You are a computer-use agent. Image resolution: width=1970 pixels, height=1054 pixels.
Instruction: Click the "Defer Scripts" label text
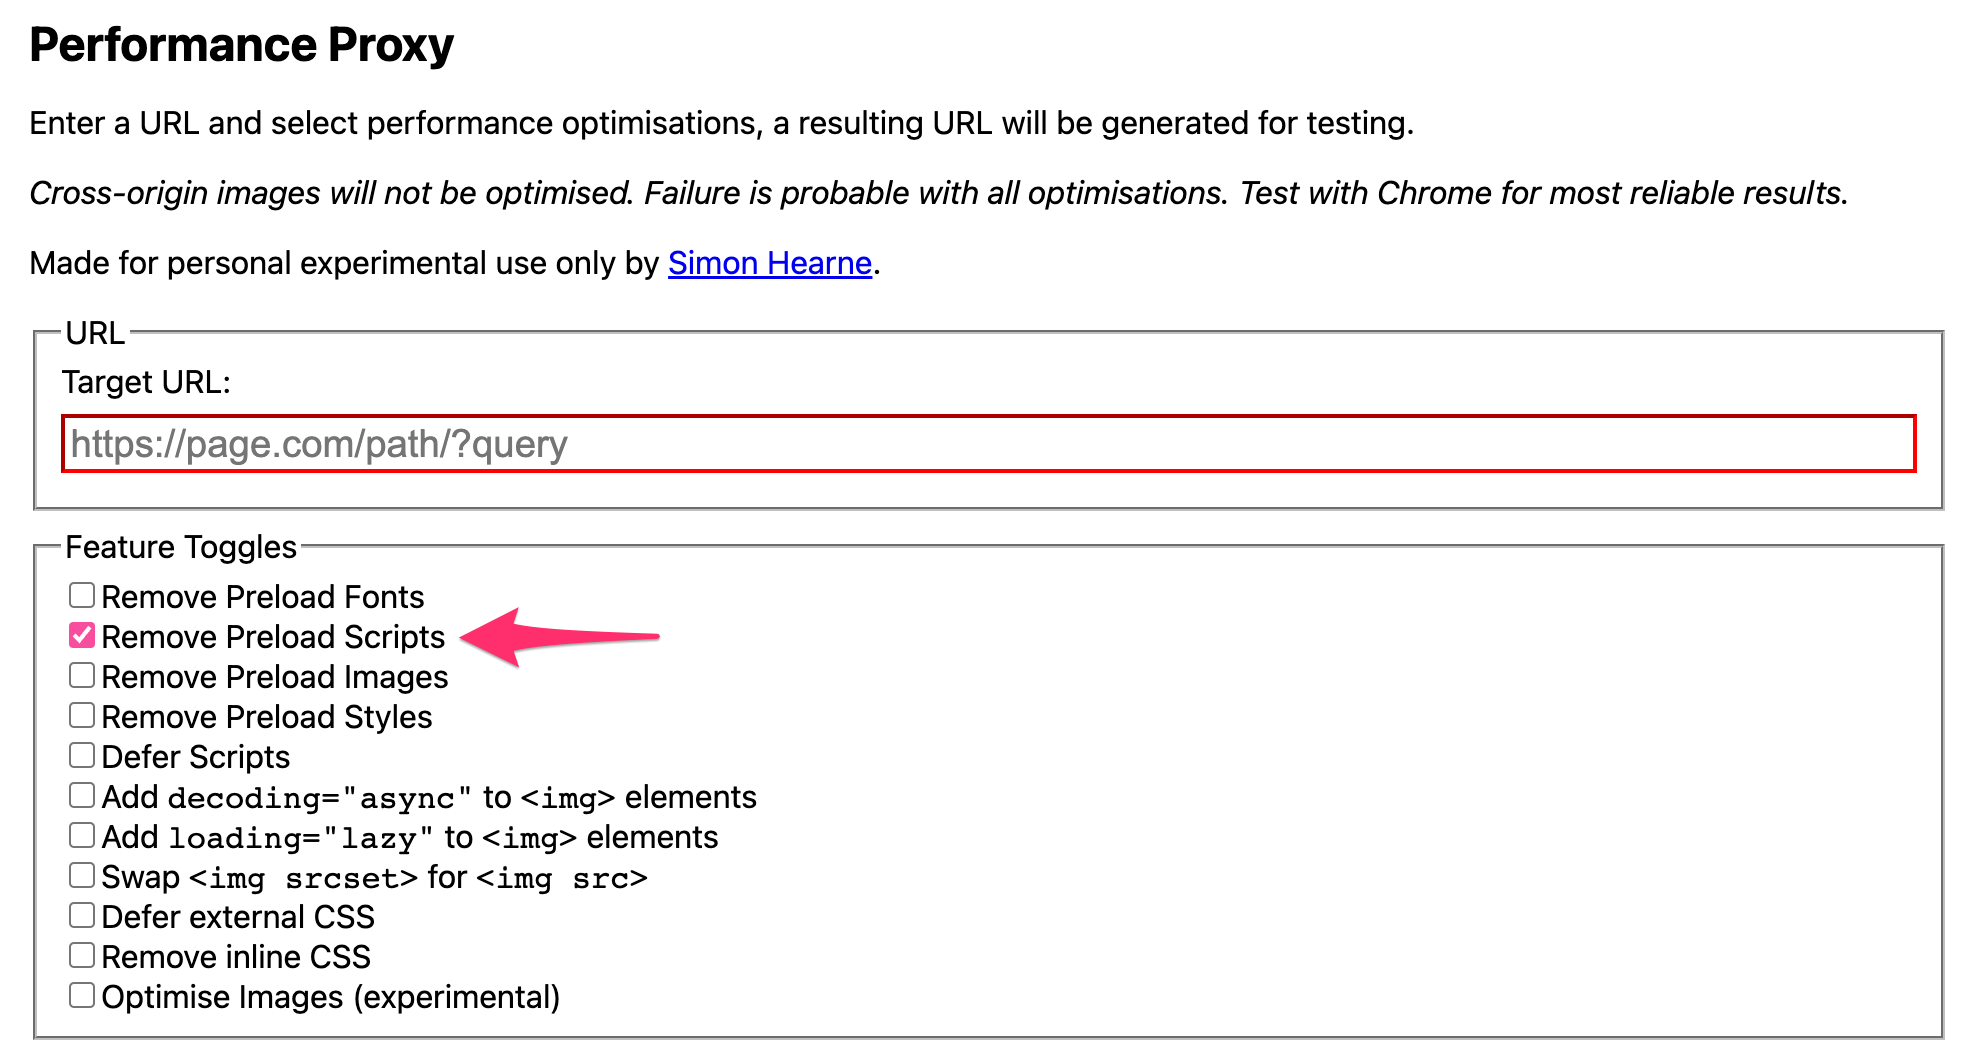(196, 757)
